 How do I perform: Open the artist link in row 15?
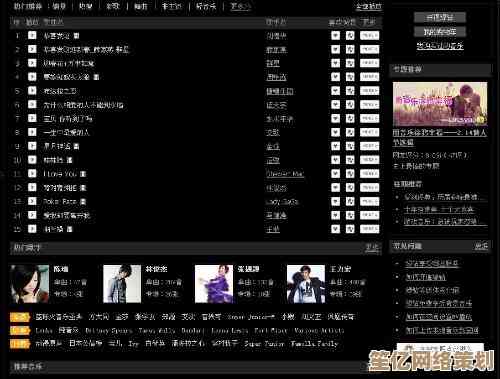tap(273, 229)
